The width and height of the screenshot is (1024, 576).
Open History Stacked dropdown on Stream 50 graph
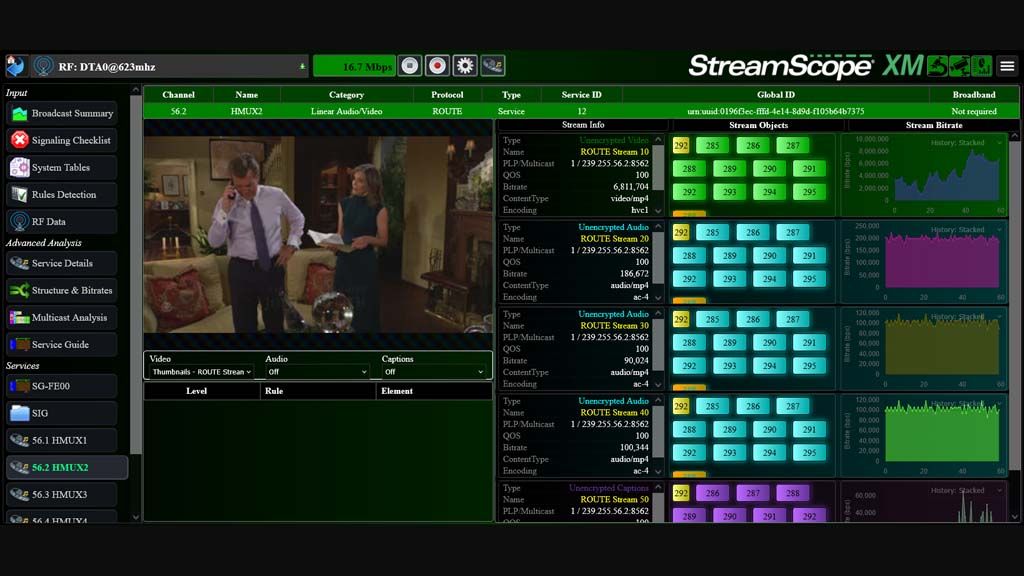pyautogui.click(x=965, y=490)
